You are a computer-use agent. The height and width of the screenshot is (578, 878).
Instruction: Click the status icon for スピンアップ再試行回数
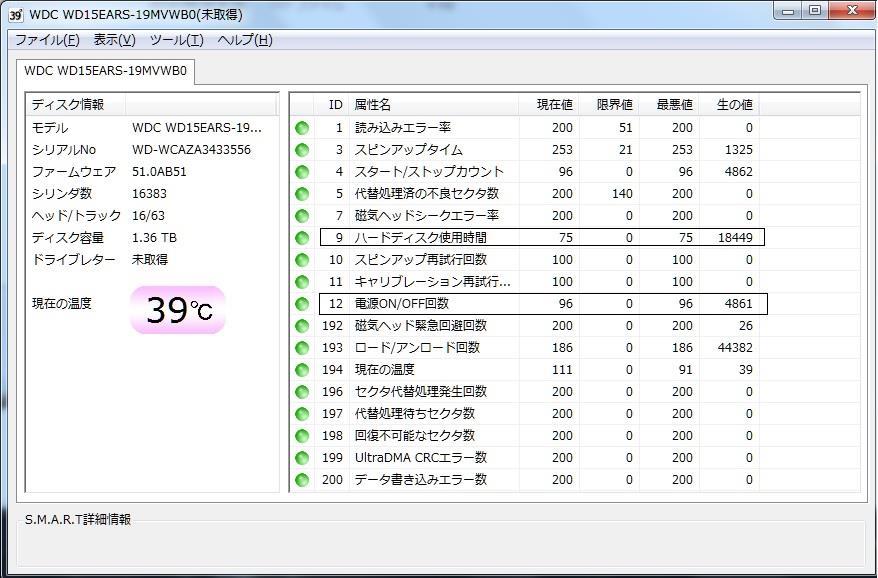(x=302, y=260)
